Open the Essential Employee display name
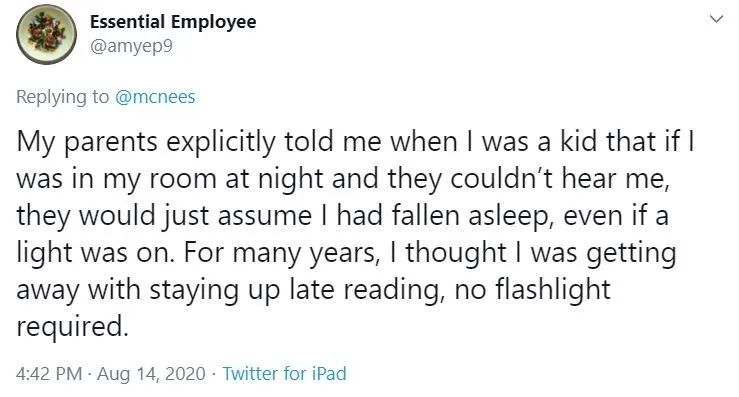 pos(173,22)
